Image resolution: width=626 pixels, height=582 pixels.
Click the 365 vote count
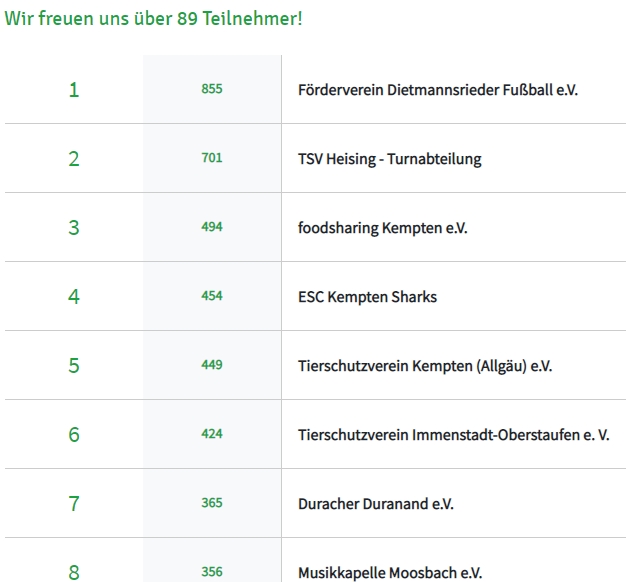212,503
